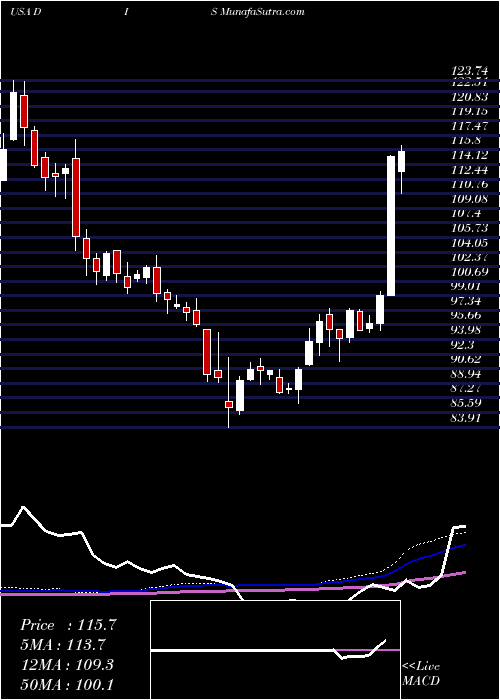Click the 92.3 price axis label
The width and height of the screenshot is (500, 700).
[463, 345]
